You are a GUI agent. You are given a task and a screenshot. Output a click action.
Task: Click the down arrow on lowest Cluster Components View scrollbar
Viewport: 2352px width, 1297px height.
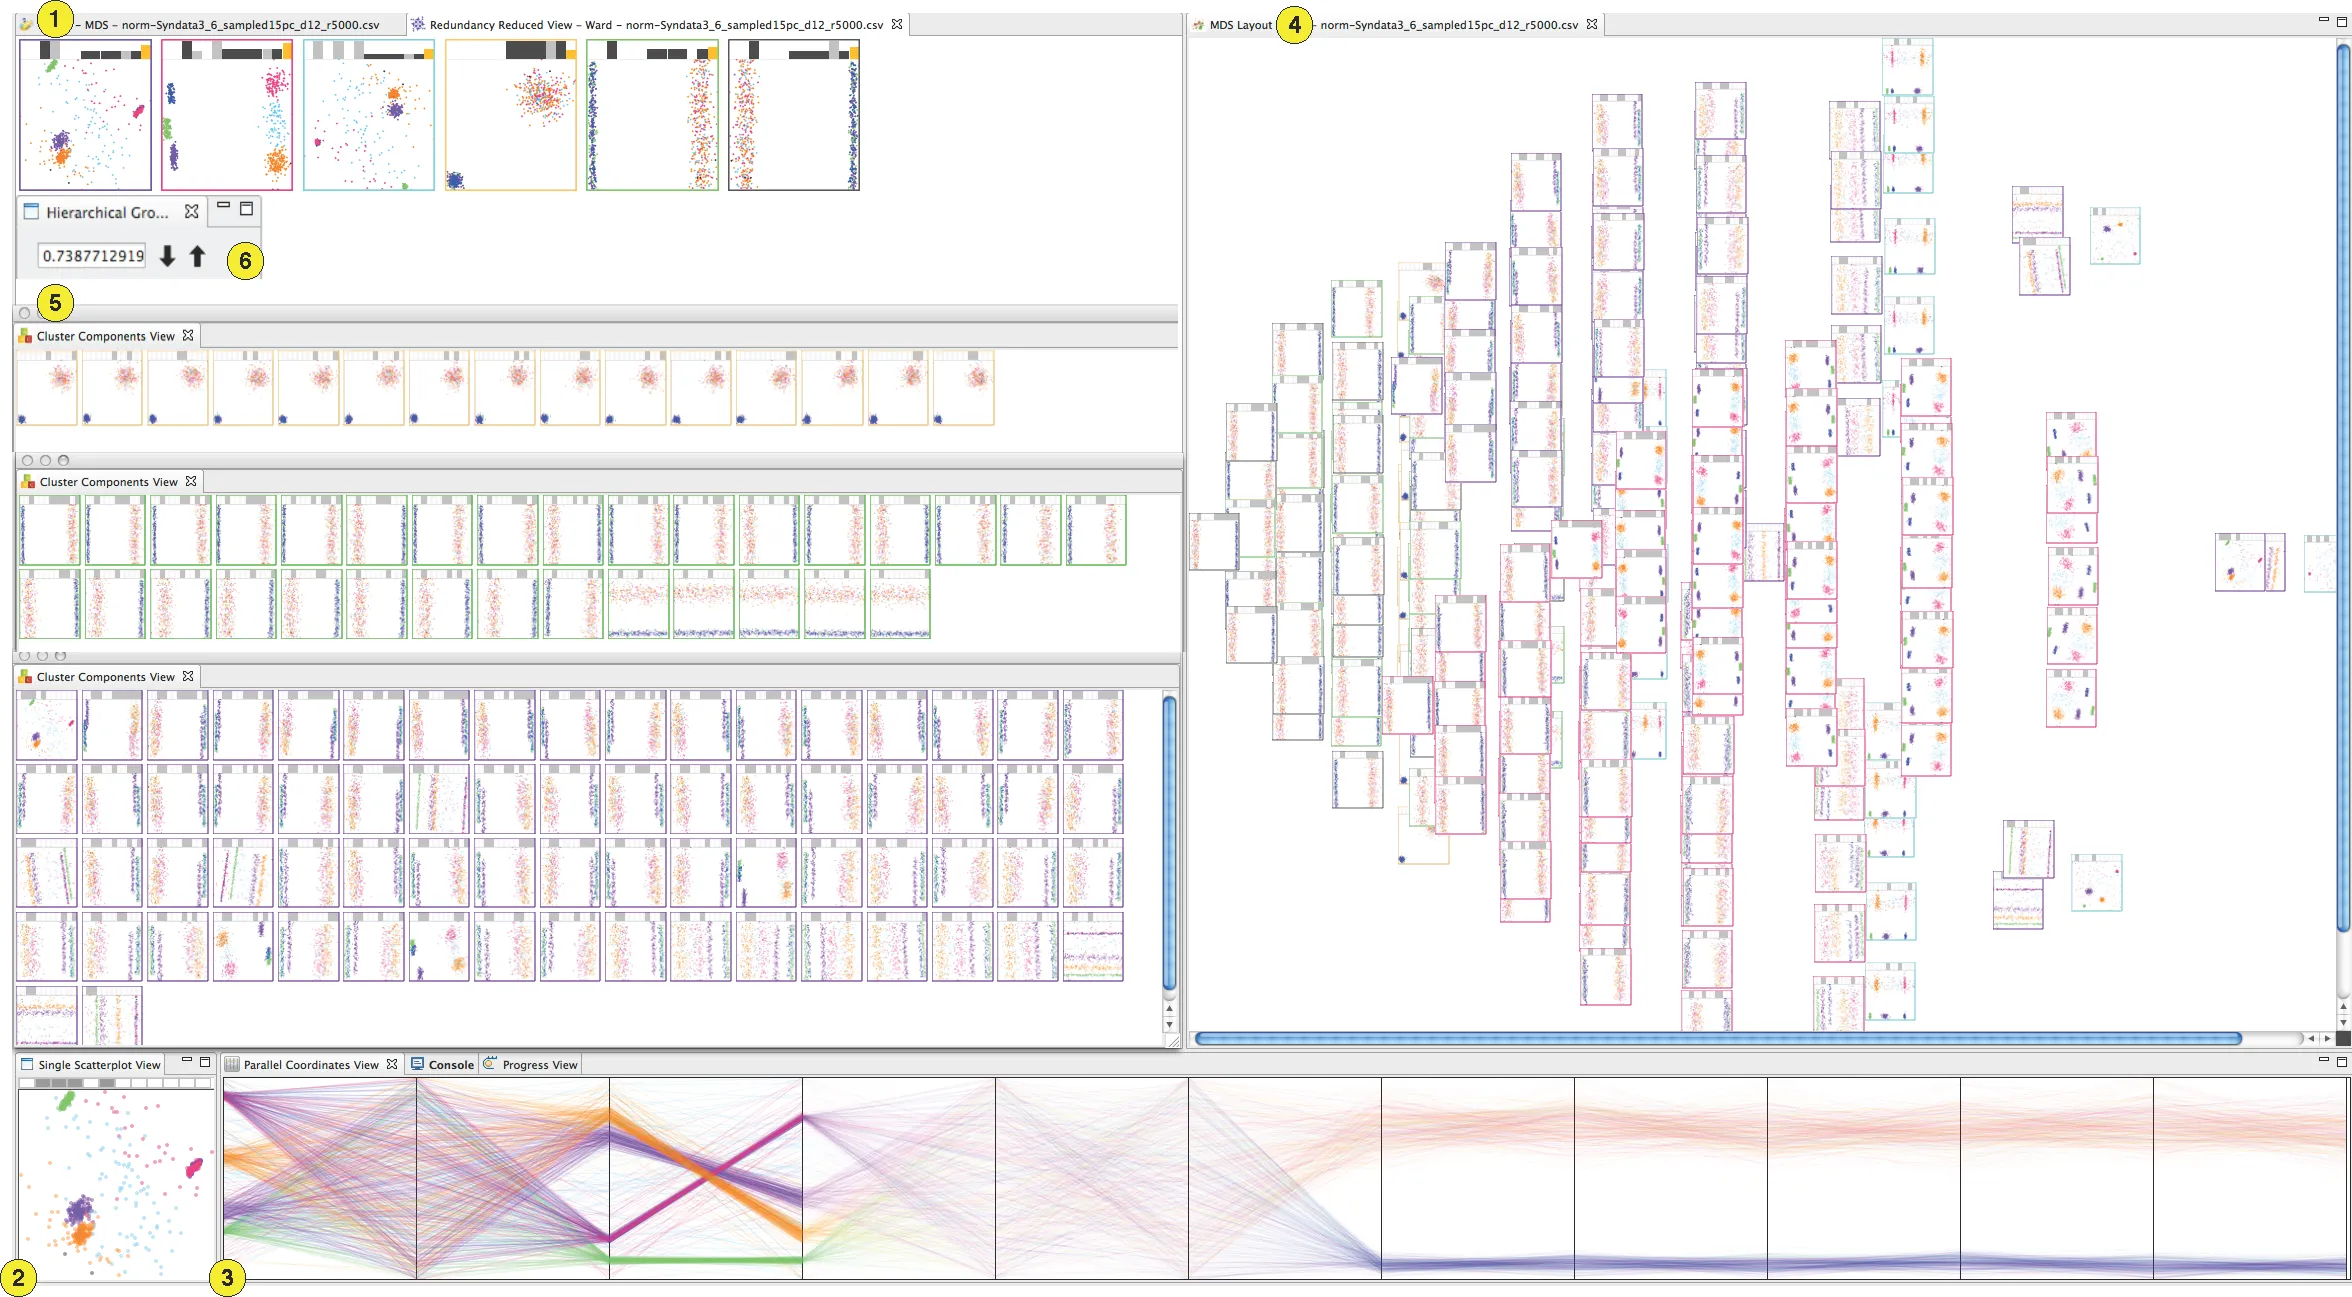point(1169,1026)
